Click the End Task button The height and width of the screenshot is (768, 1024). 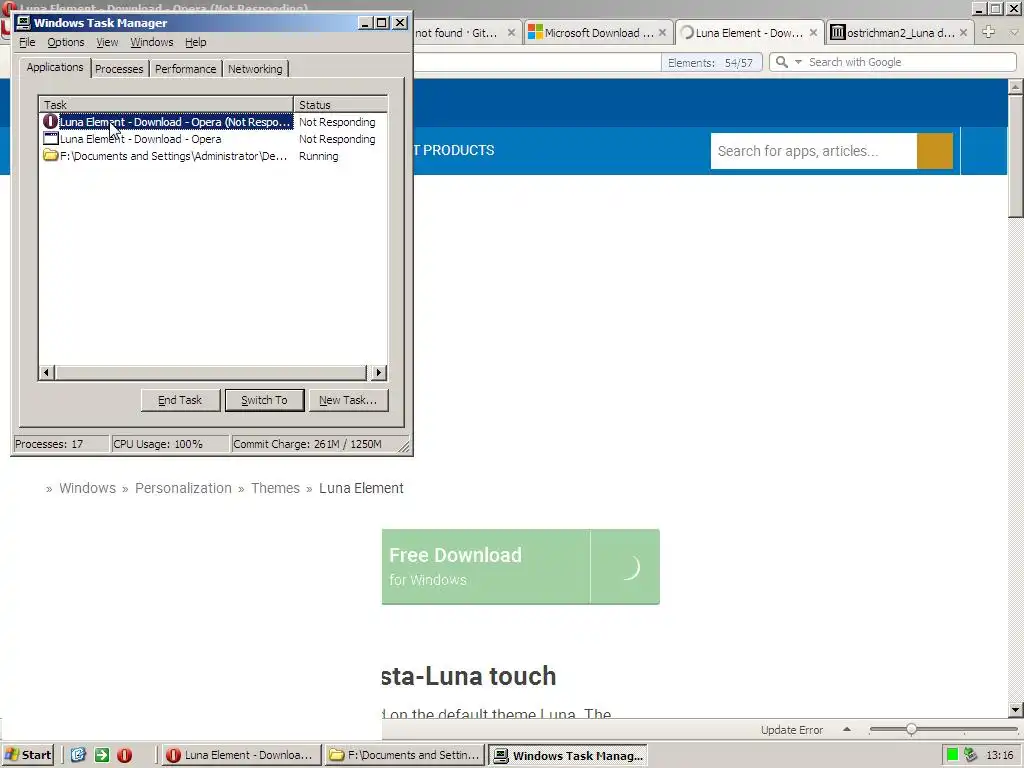pyautogui.click(x=180, y=400)
